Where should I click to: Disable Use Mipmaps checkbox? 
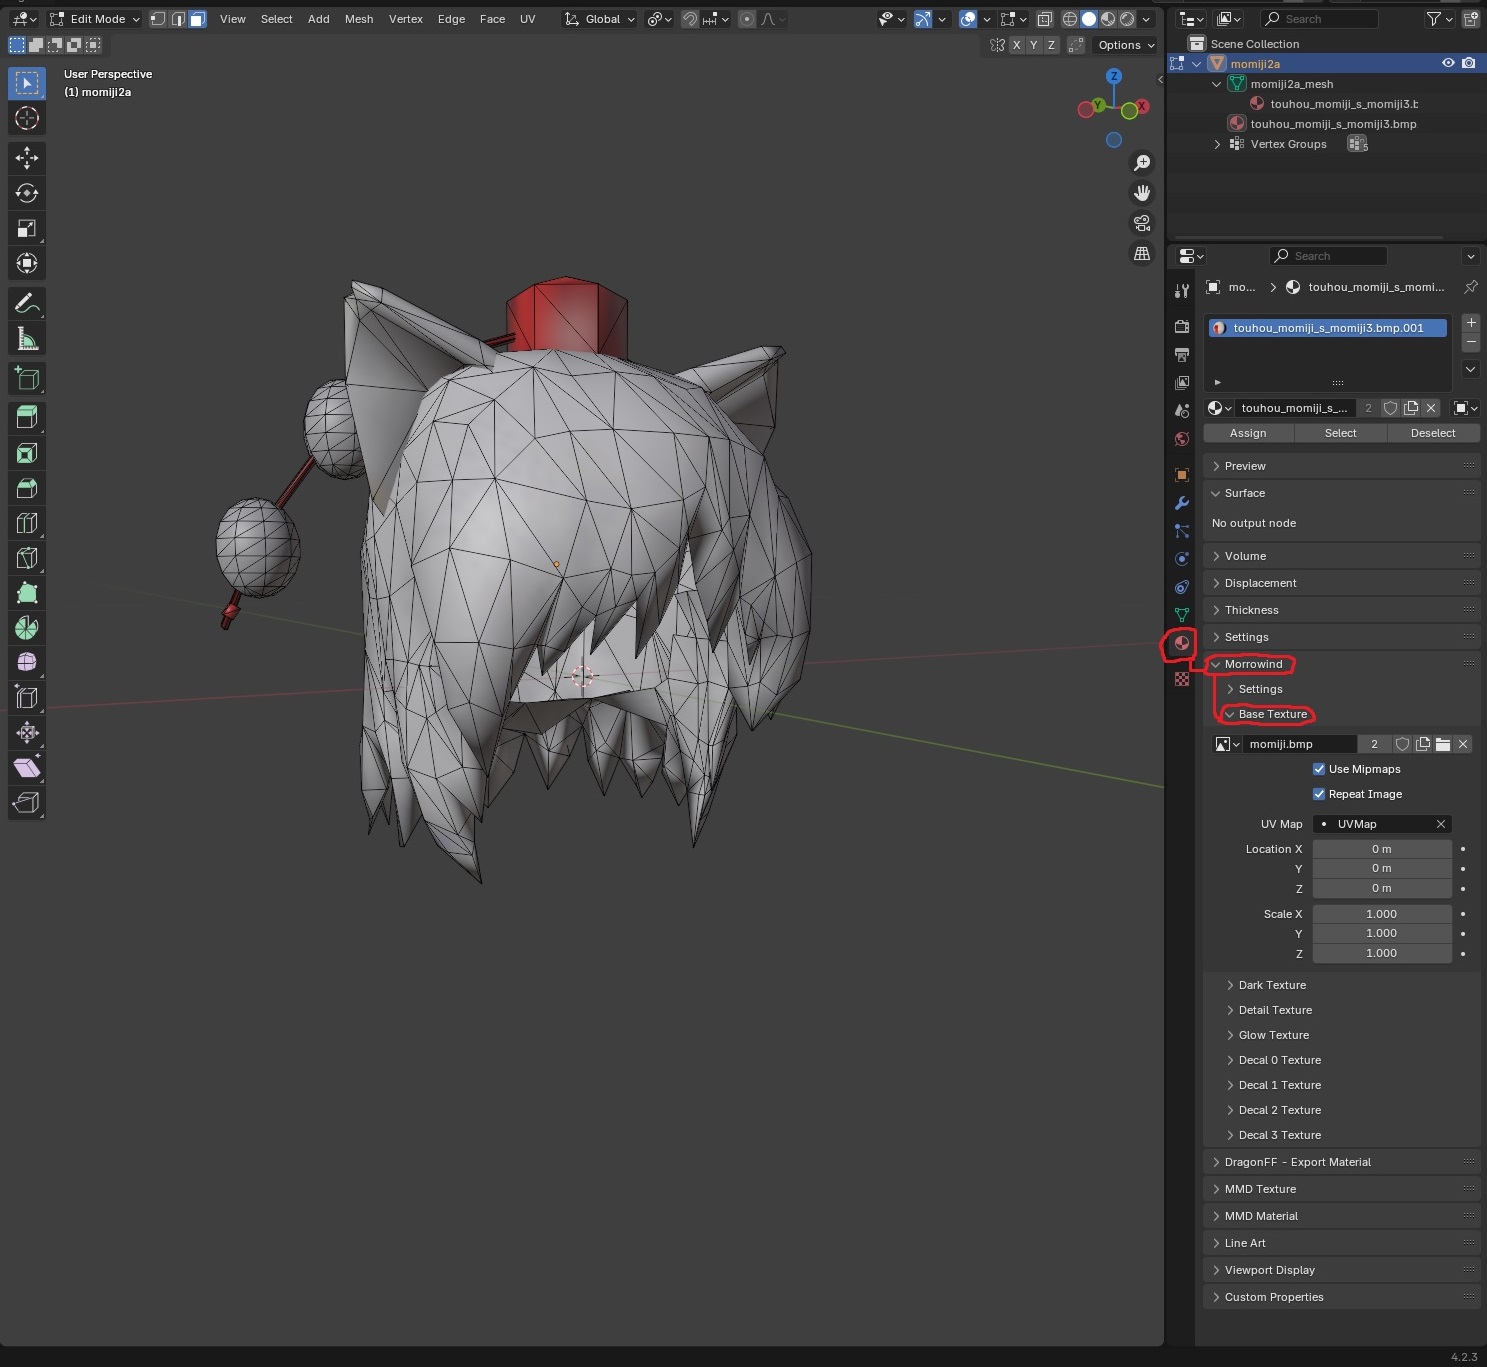1319,769
